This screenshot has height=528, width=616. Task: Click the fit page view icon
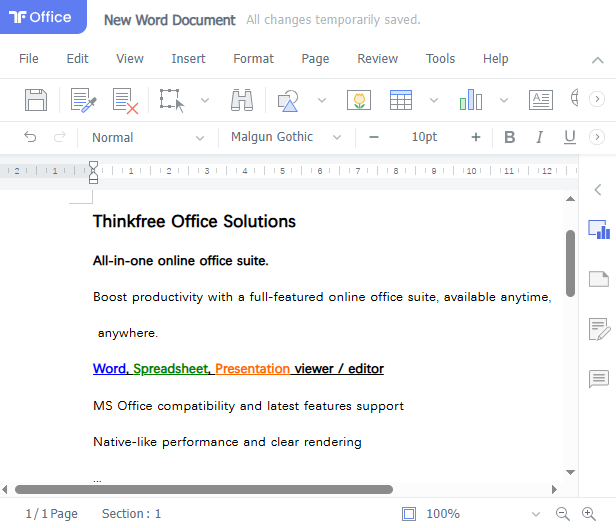click(409, 514)
